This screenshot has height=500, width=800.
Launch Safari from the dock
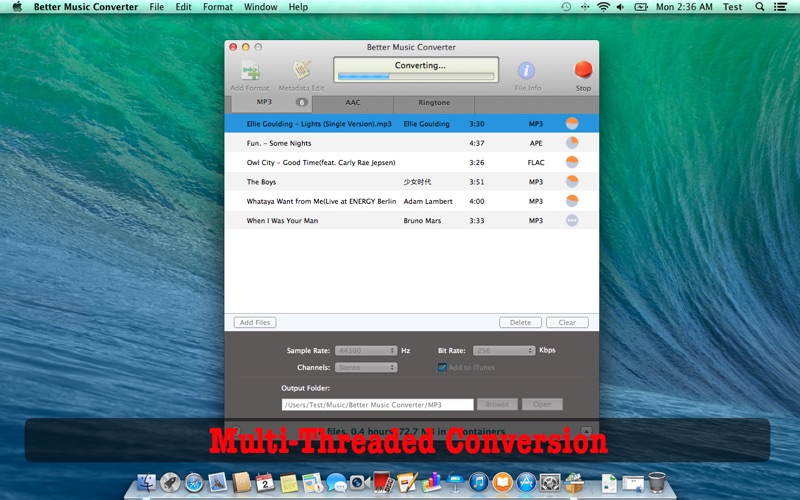point(194,482)
